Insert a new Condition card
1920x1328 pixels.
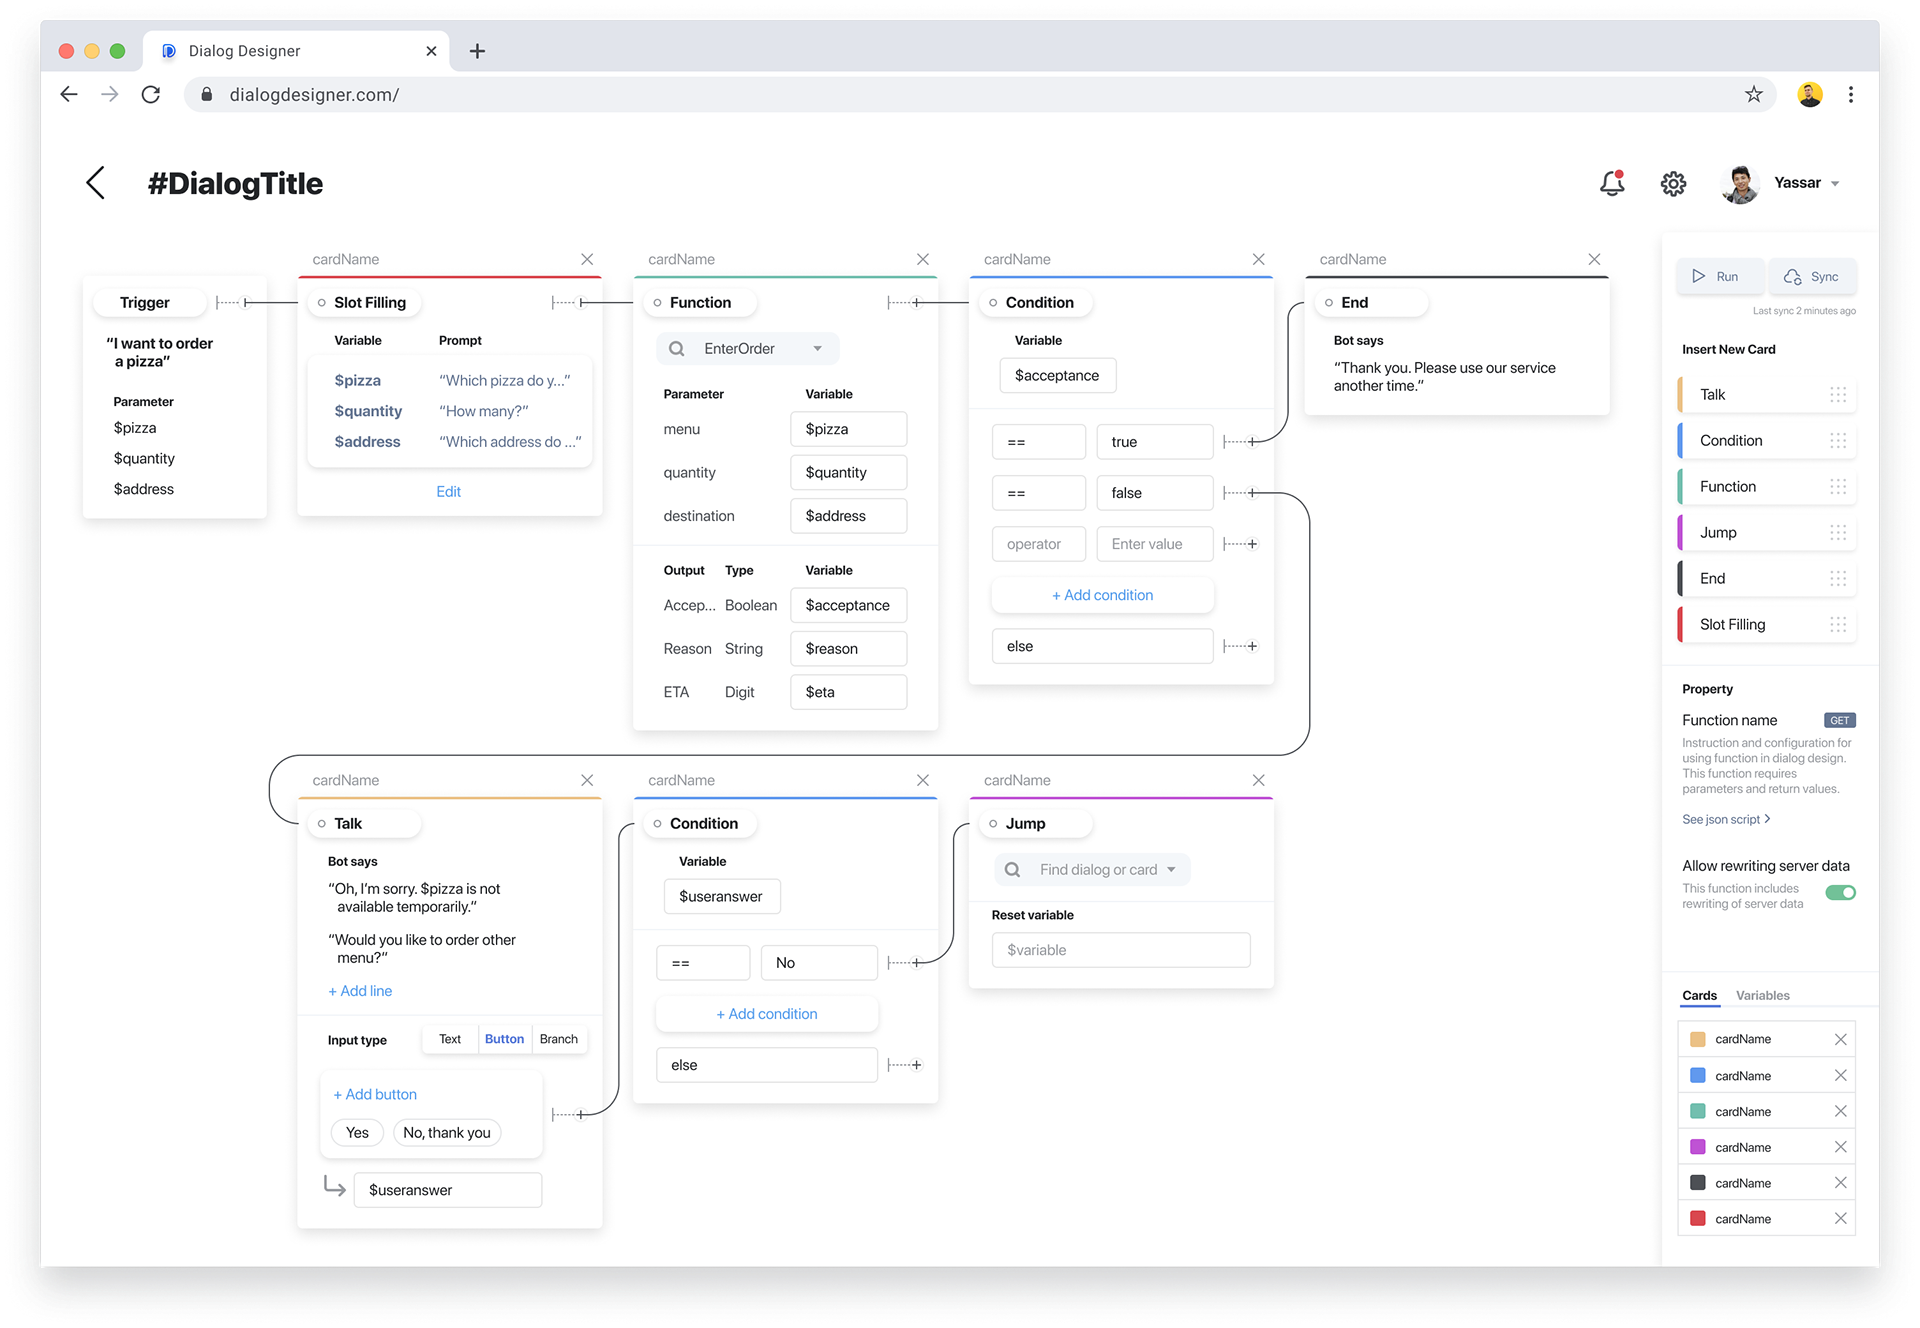pos(1766,440)
